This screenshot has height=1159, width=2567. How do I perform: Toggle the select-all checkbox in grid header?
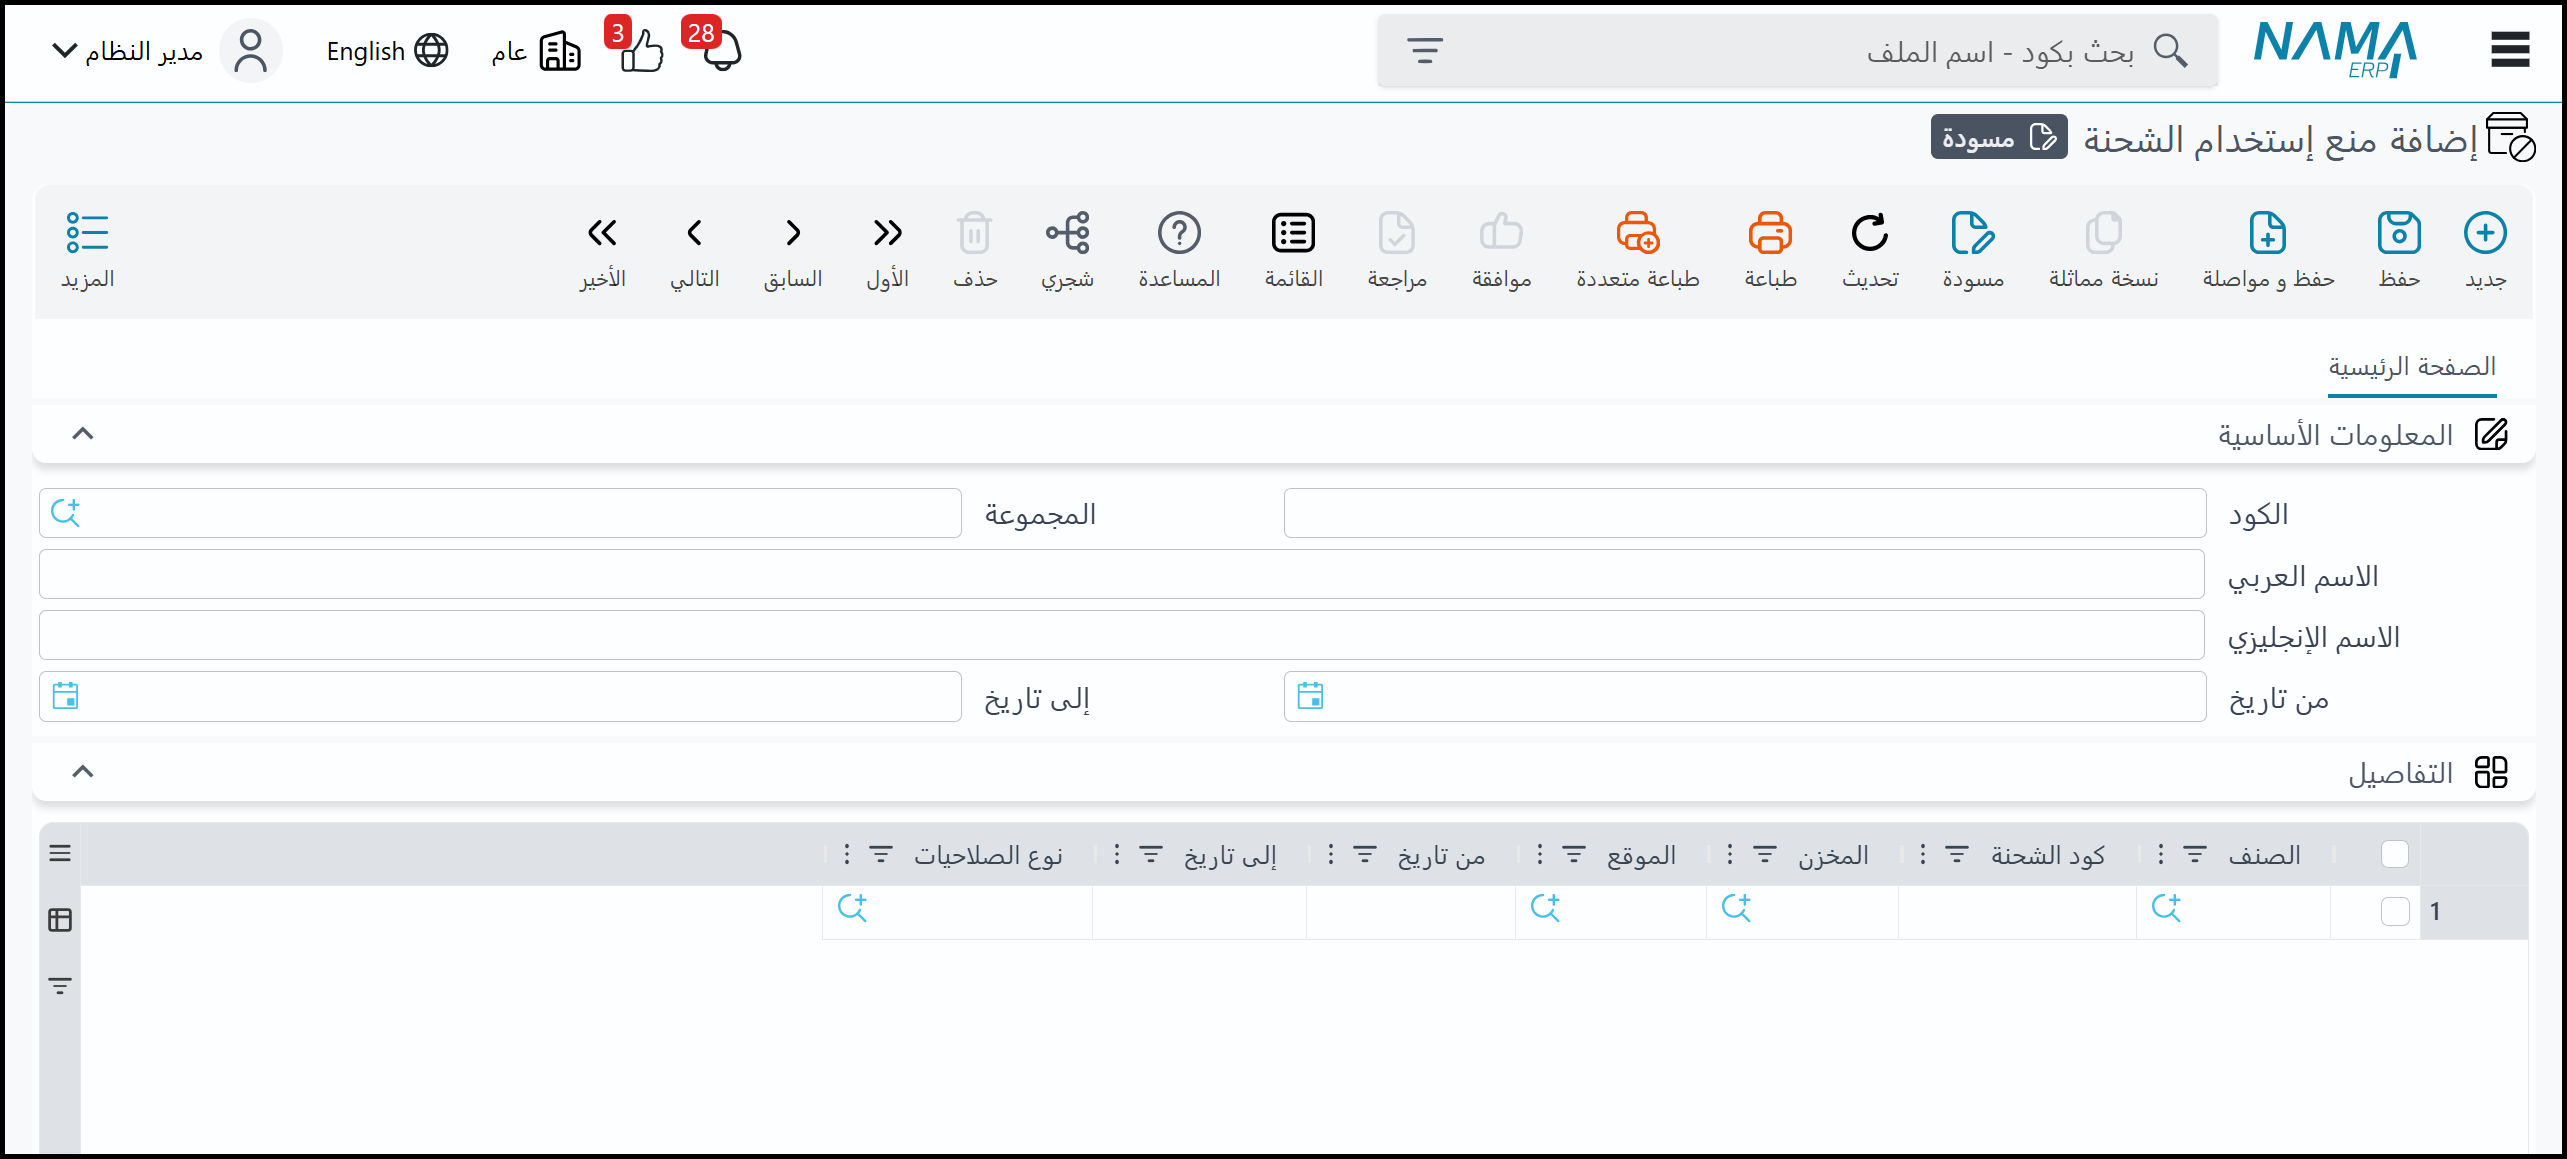pos(2394,854)
